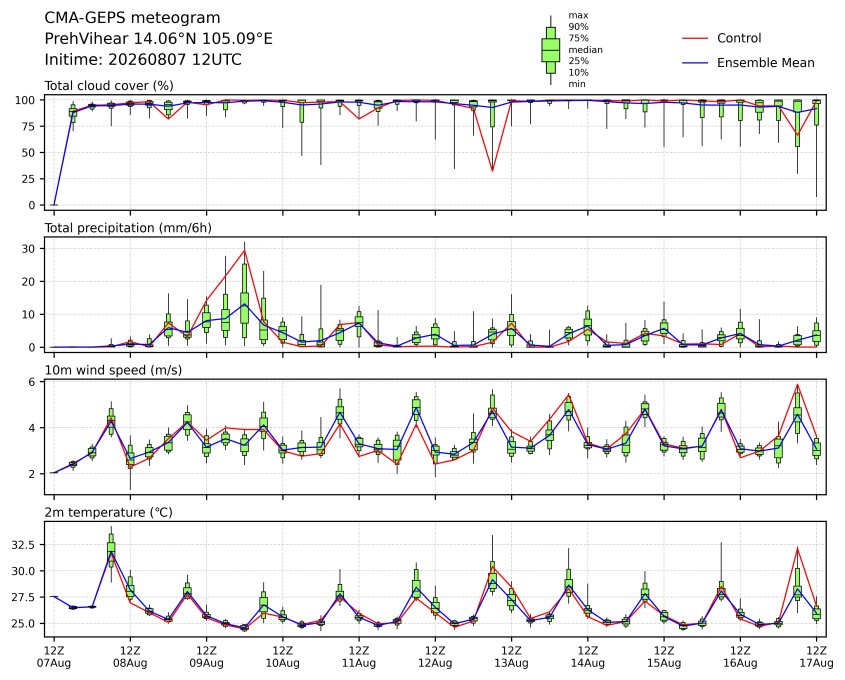Click the precipitation peak of the Control line
The height and width of the screenshot is (680, 845).
click(x=245, y=250)
